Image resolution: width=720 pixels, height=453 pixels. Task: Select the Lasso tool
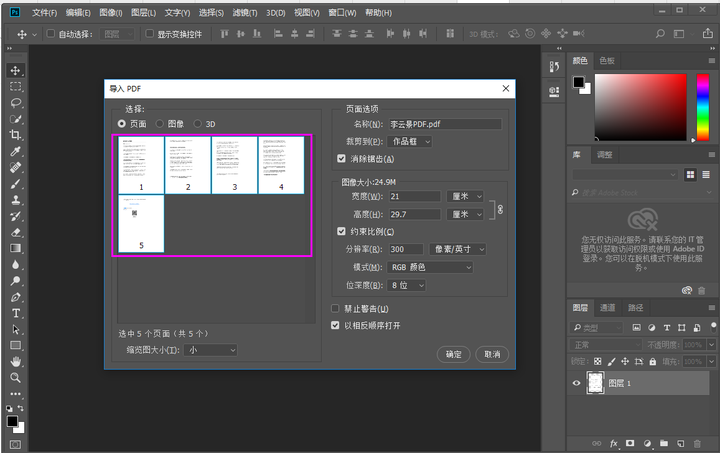pos(15,102)
